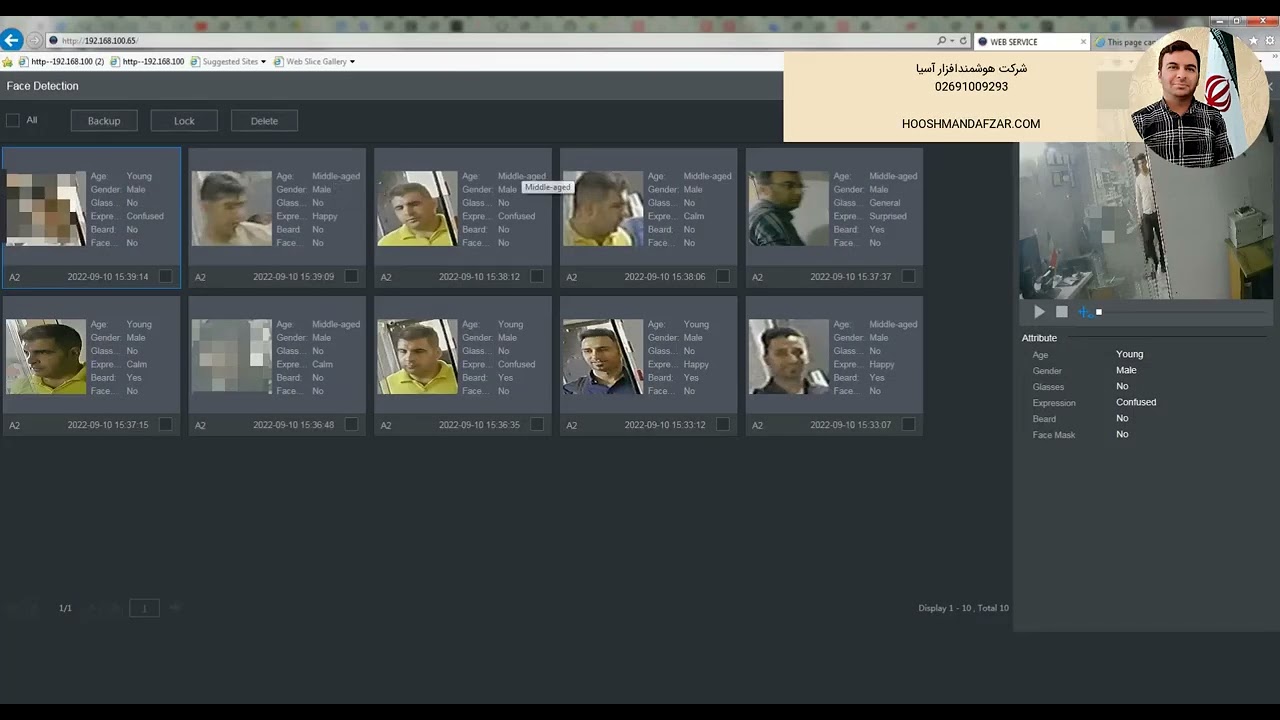Viewport: 1280px width, 720px height.
Task: Click the '1/1' page indicator
Action: coord(65,608)
